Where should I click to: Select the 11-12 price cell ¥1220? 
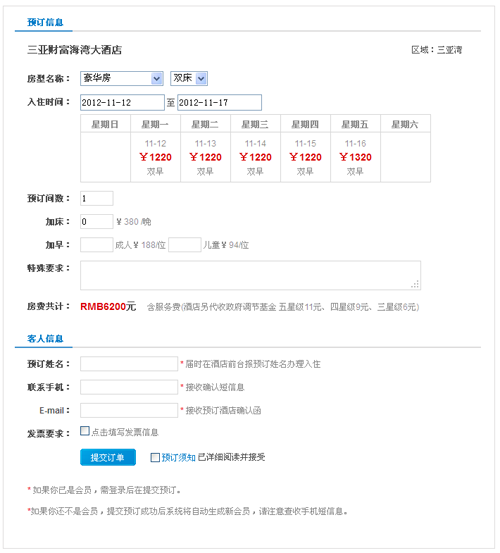pos(156,157)
